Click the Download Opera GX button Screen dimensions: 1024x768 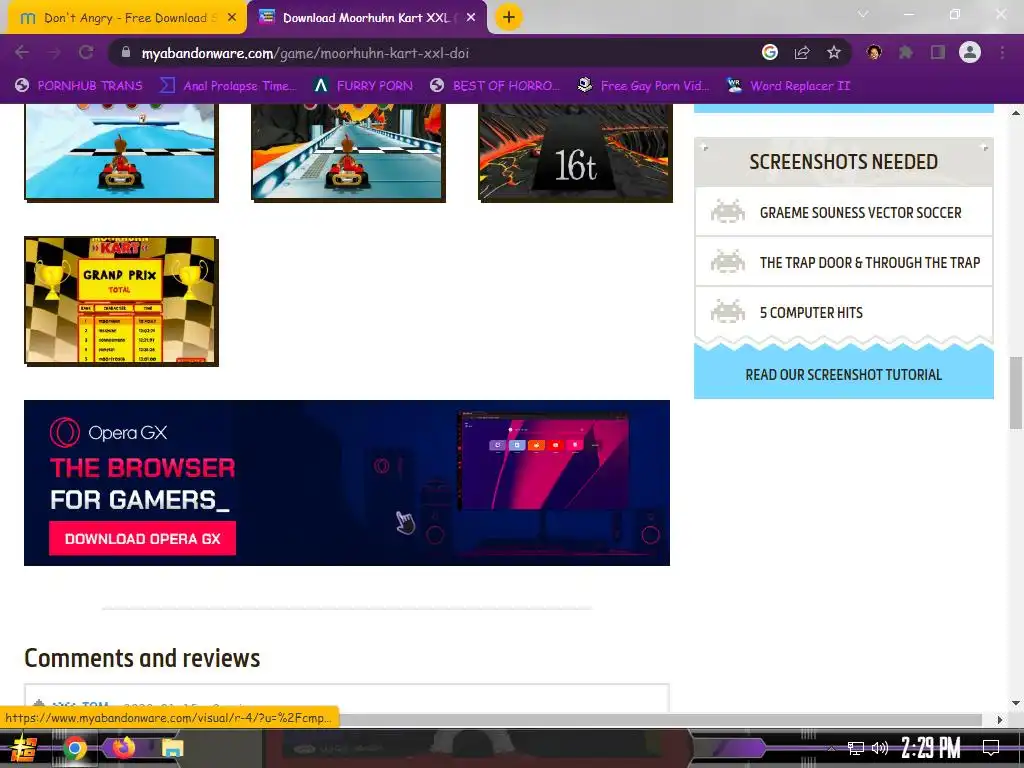click(142, 539)
